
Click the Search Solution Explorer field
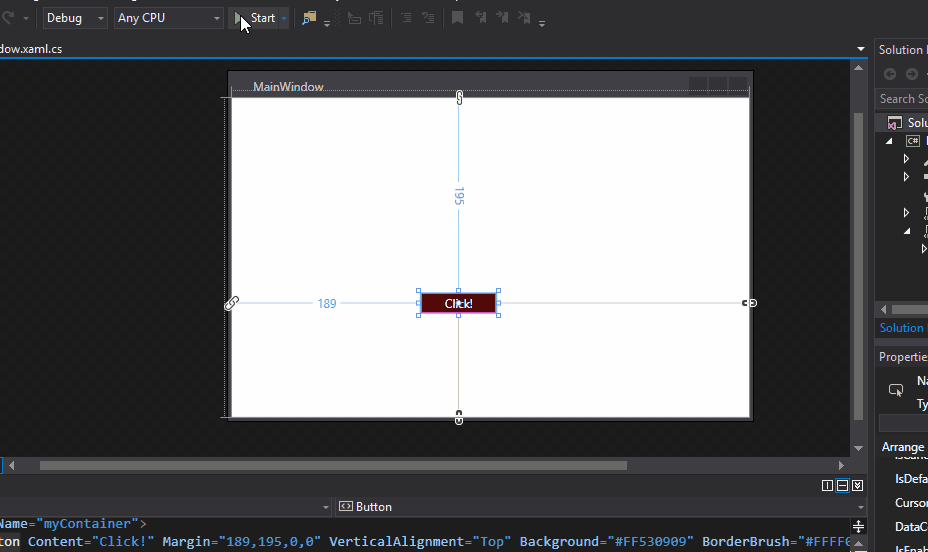902,99
